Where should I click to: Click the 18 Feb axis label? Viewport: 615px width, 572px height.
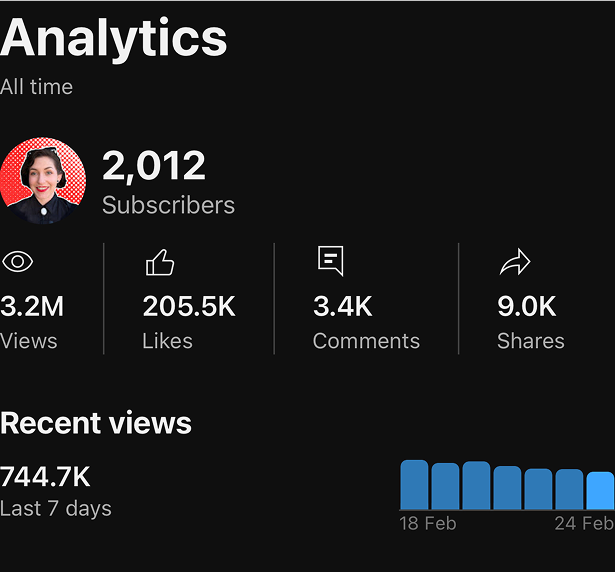coord(428,524)
